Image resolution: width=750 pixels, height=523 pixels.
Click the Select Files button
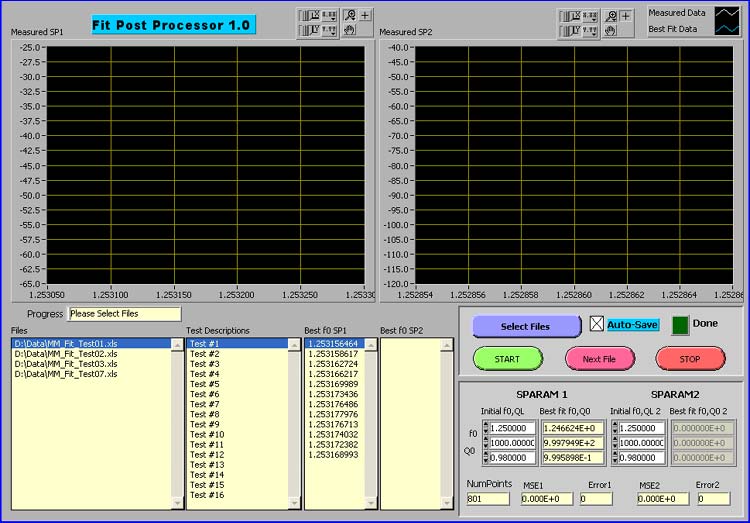point(526,326)
